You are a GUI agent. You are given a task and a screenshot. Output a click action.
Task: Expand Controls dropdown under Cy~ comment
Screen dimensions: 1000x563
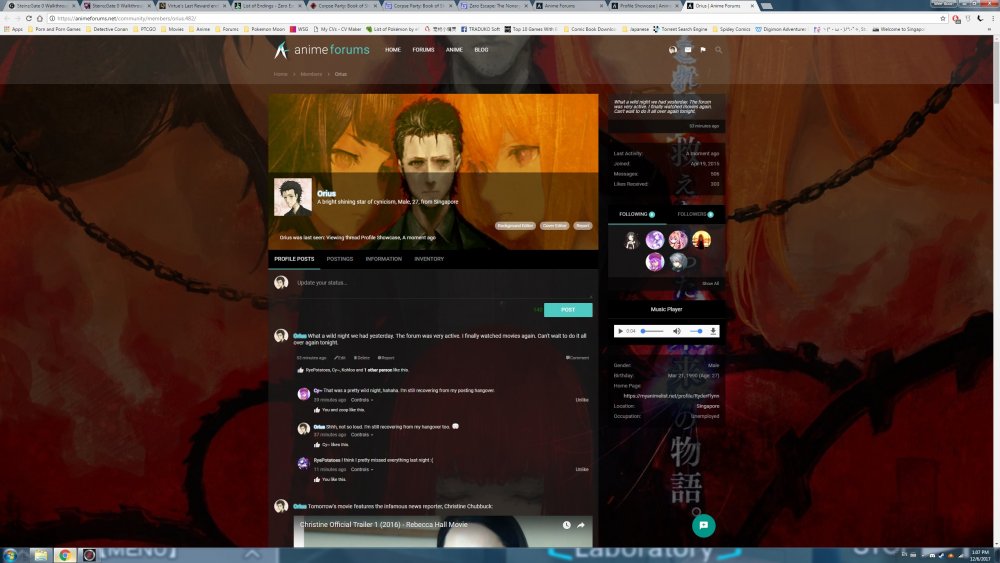(362, 400)
